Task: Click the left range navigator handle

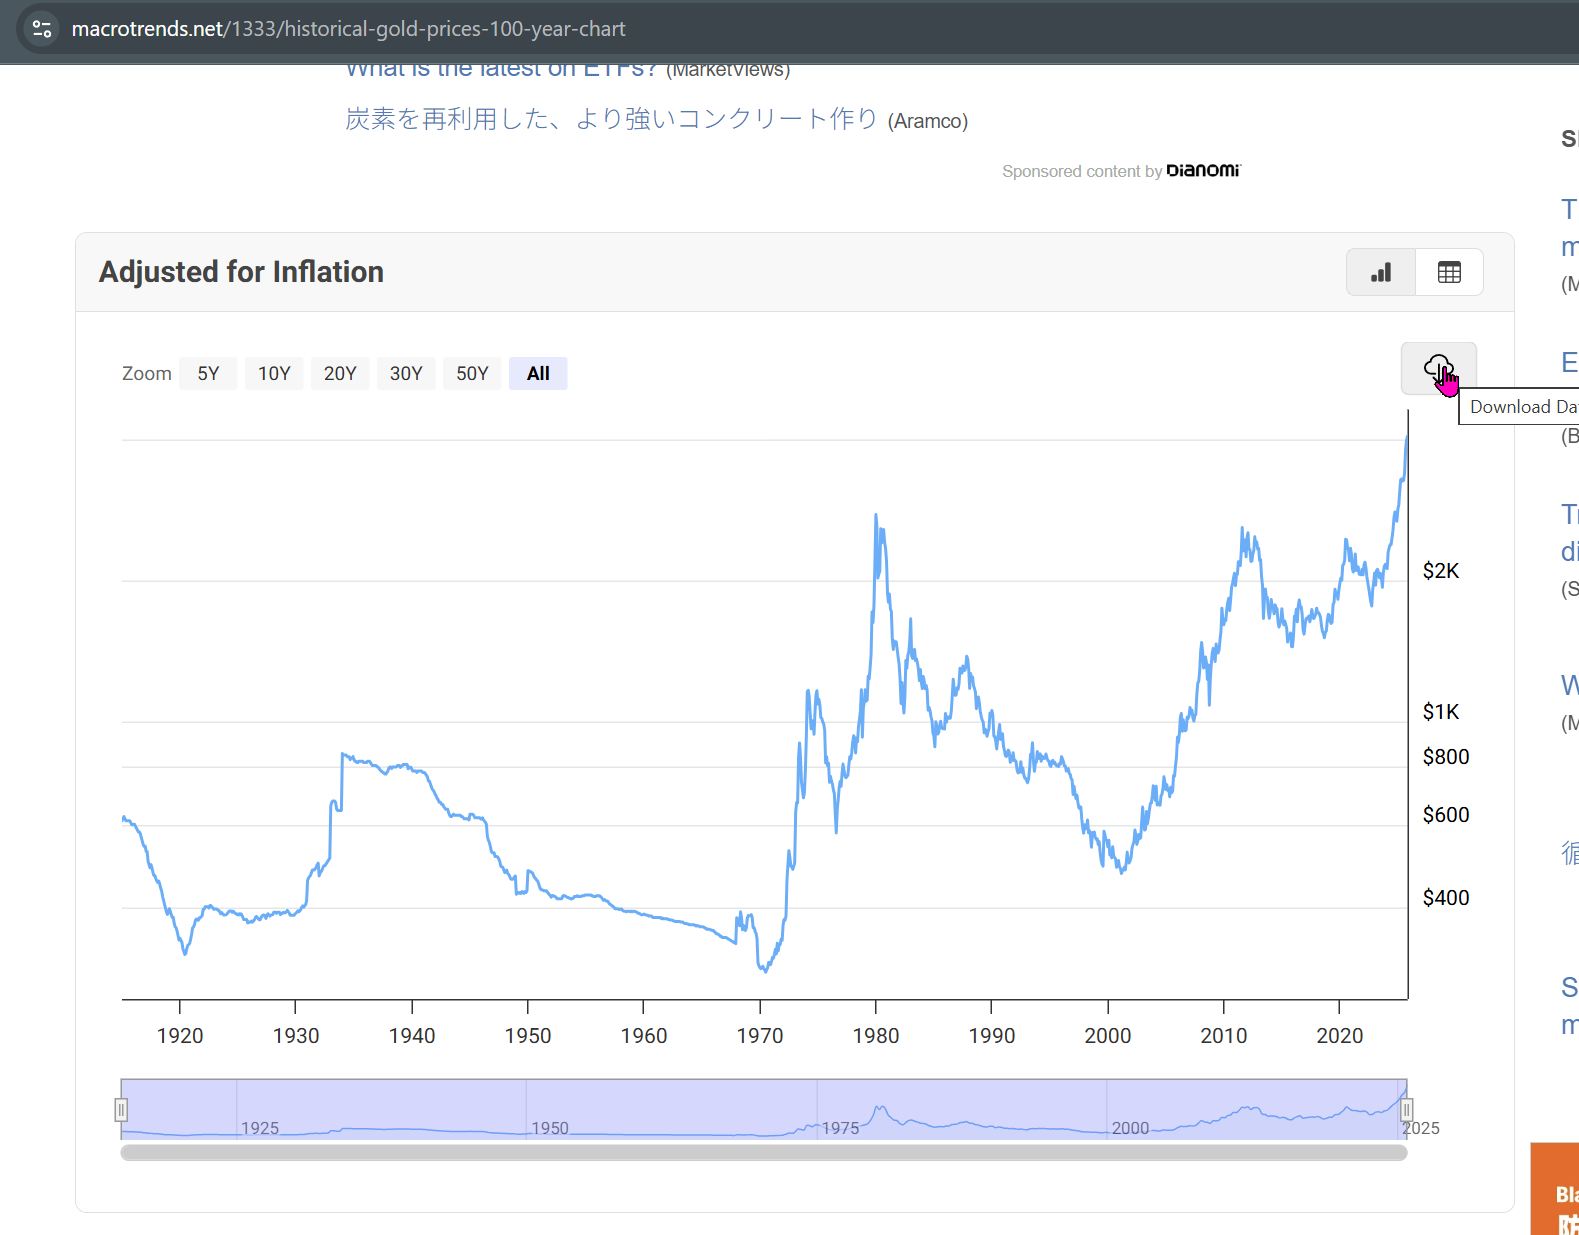Action: click(x=121, y=1110)
